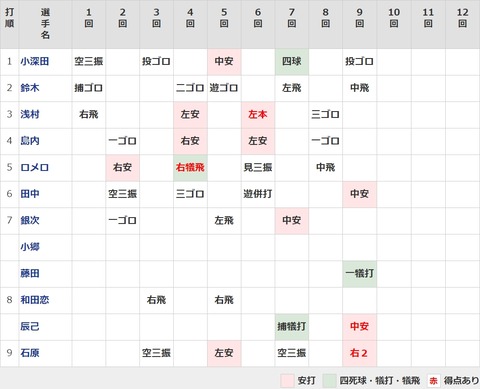Open player link 浅村

[30, 114]
